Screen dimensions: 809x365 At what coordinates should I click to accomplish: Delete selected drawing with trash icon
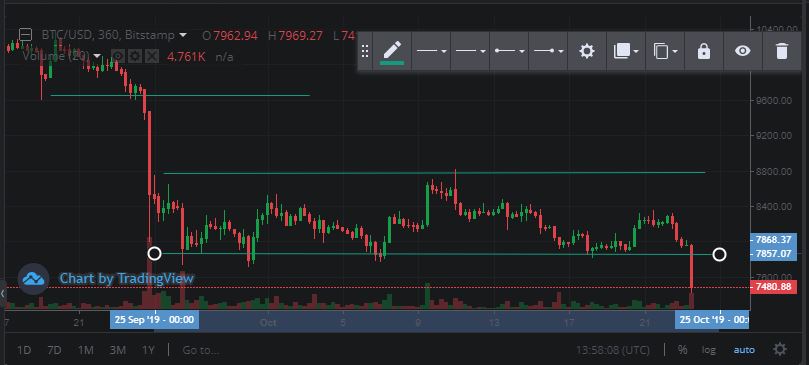782,51
